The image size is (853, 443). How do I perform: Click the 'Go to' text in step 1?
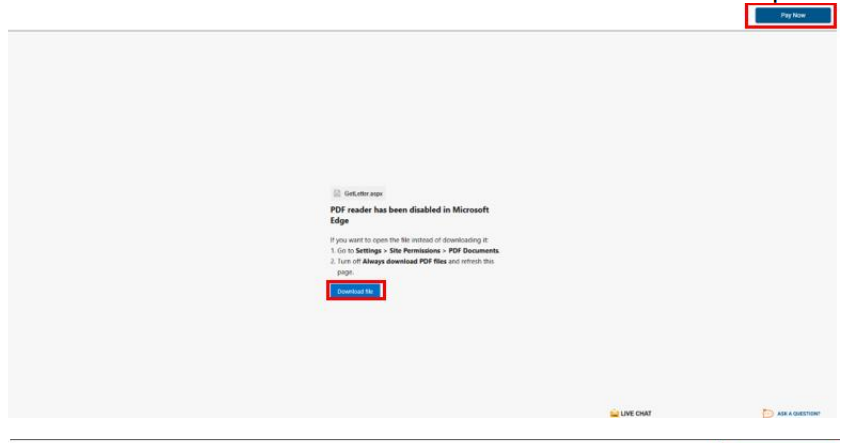(x=345, y=250)
